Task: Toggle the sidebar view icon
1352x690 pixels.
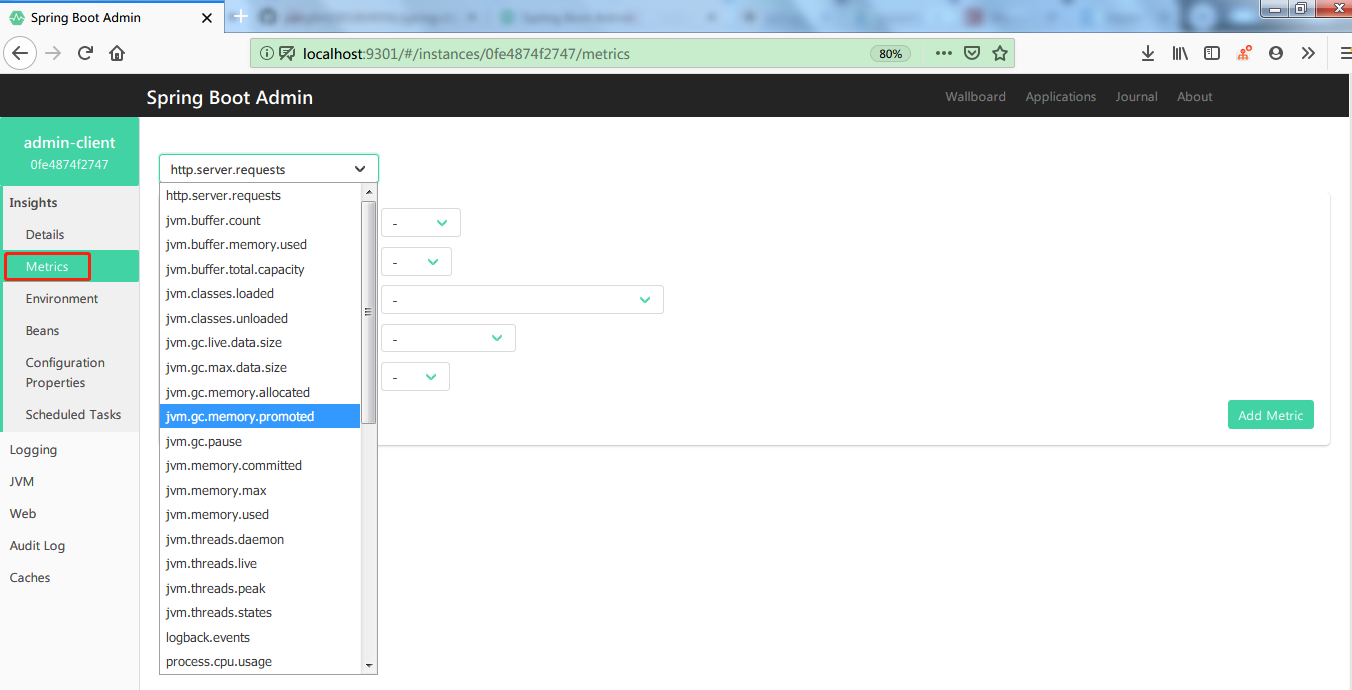Action: tap(1212, 53)
